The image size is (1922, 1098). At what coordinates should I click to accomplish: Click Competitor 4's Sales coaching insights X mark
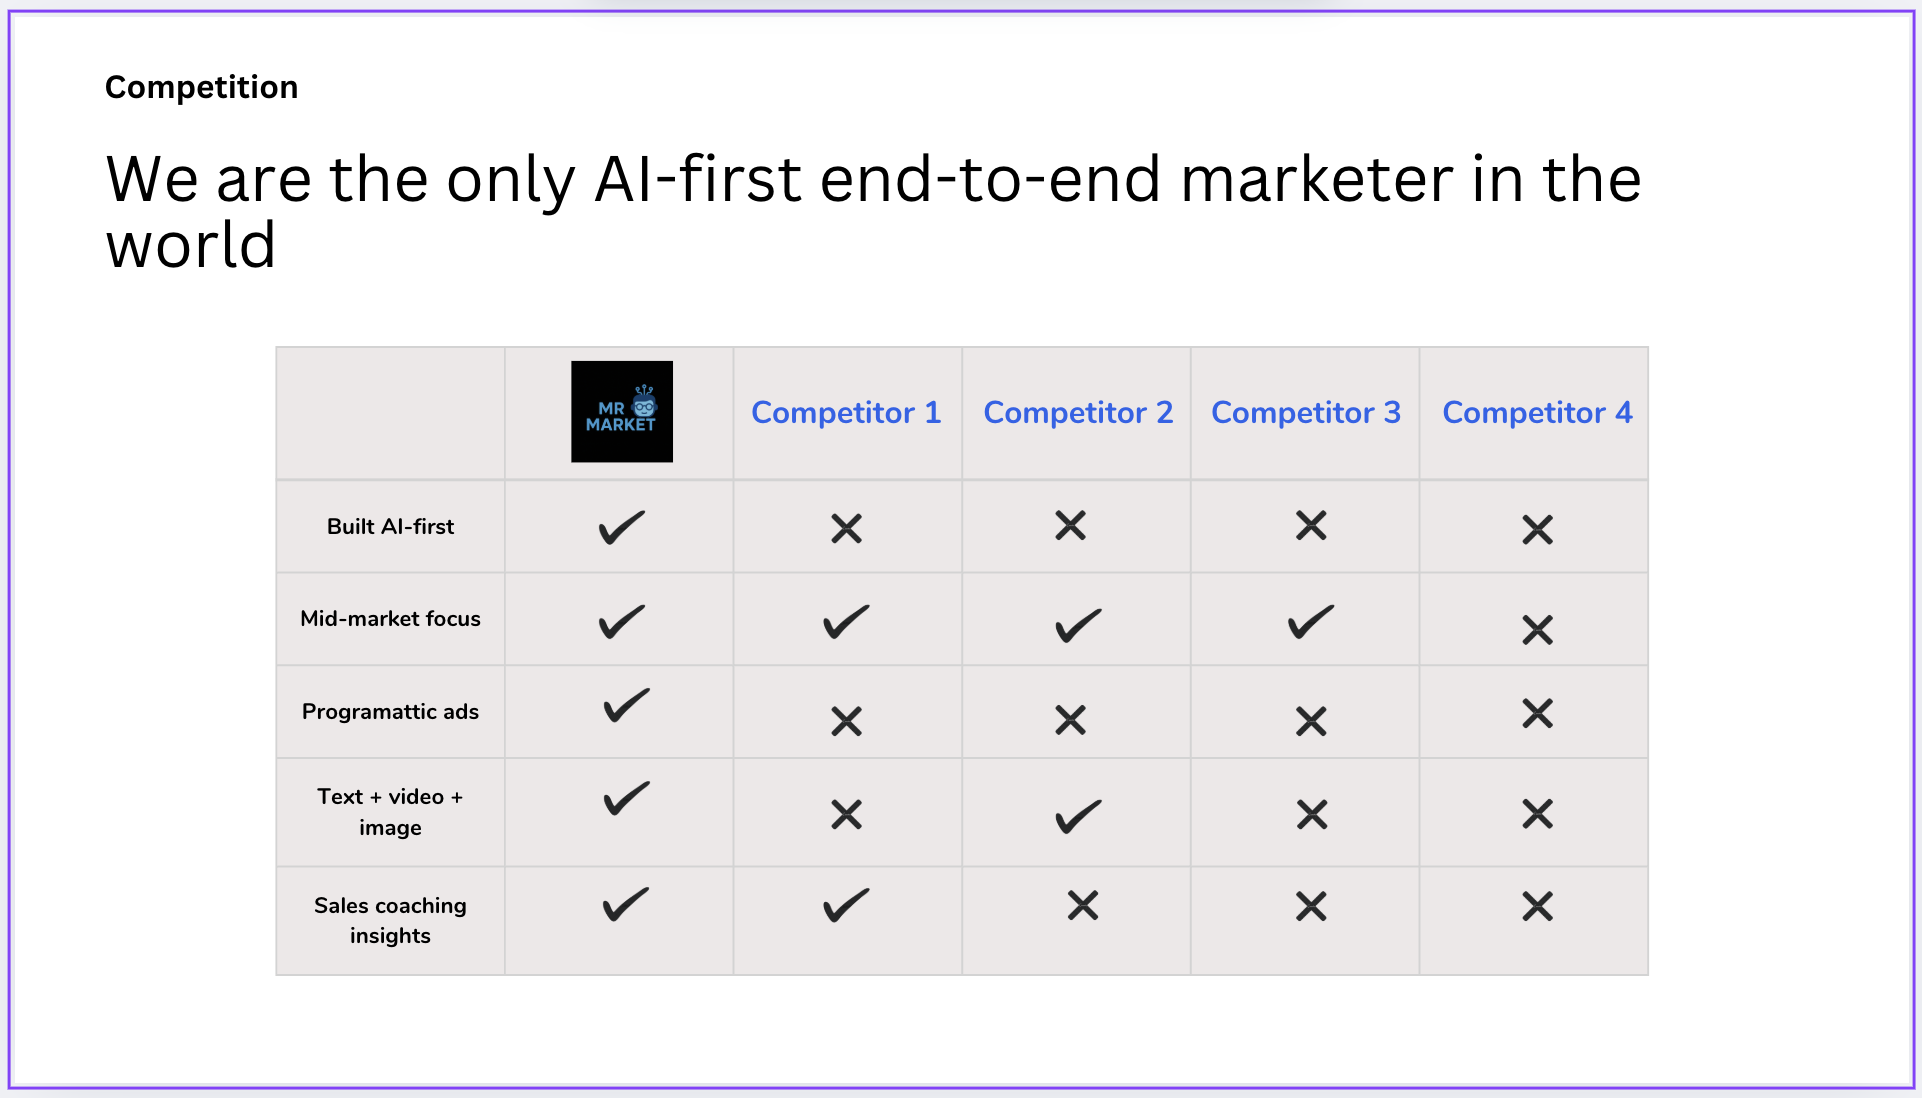(x=1537, y=906)
